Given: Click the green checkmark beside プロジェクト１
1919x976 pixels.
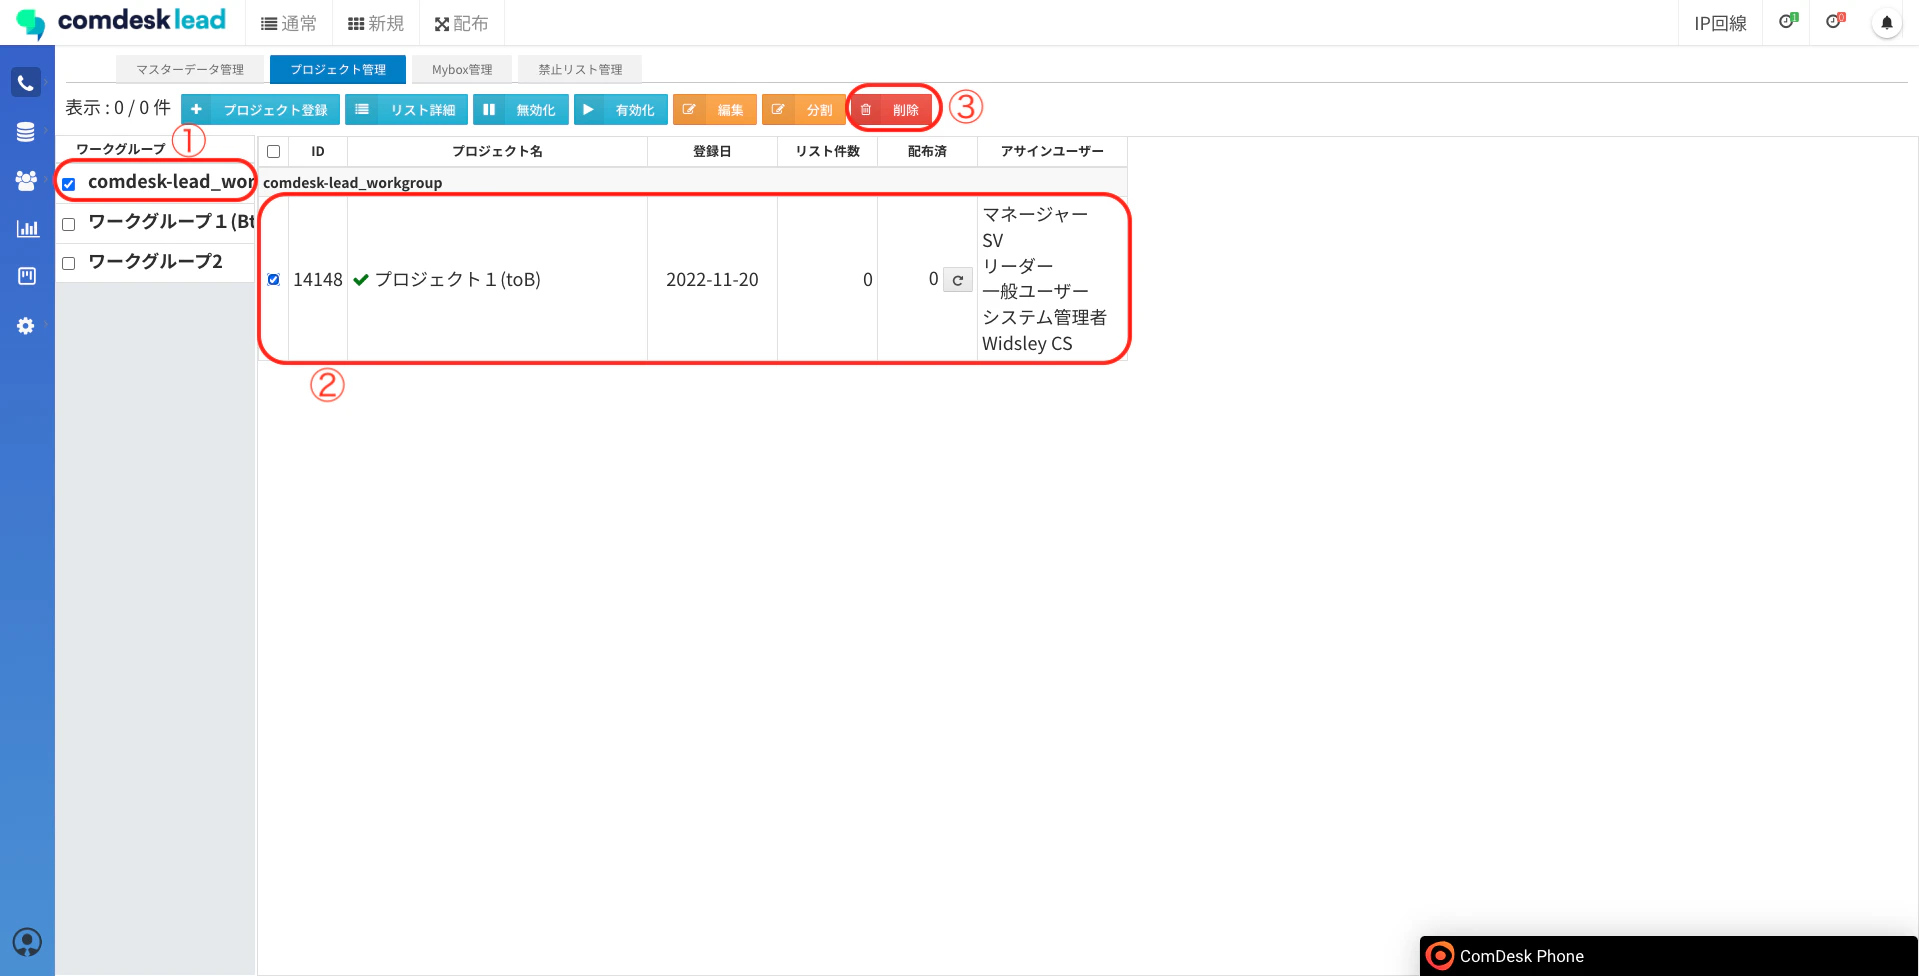Looking at the screenshot, I should pyautogui.click(x=361, y=280).
